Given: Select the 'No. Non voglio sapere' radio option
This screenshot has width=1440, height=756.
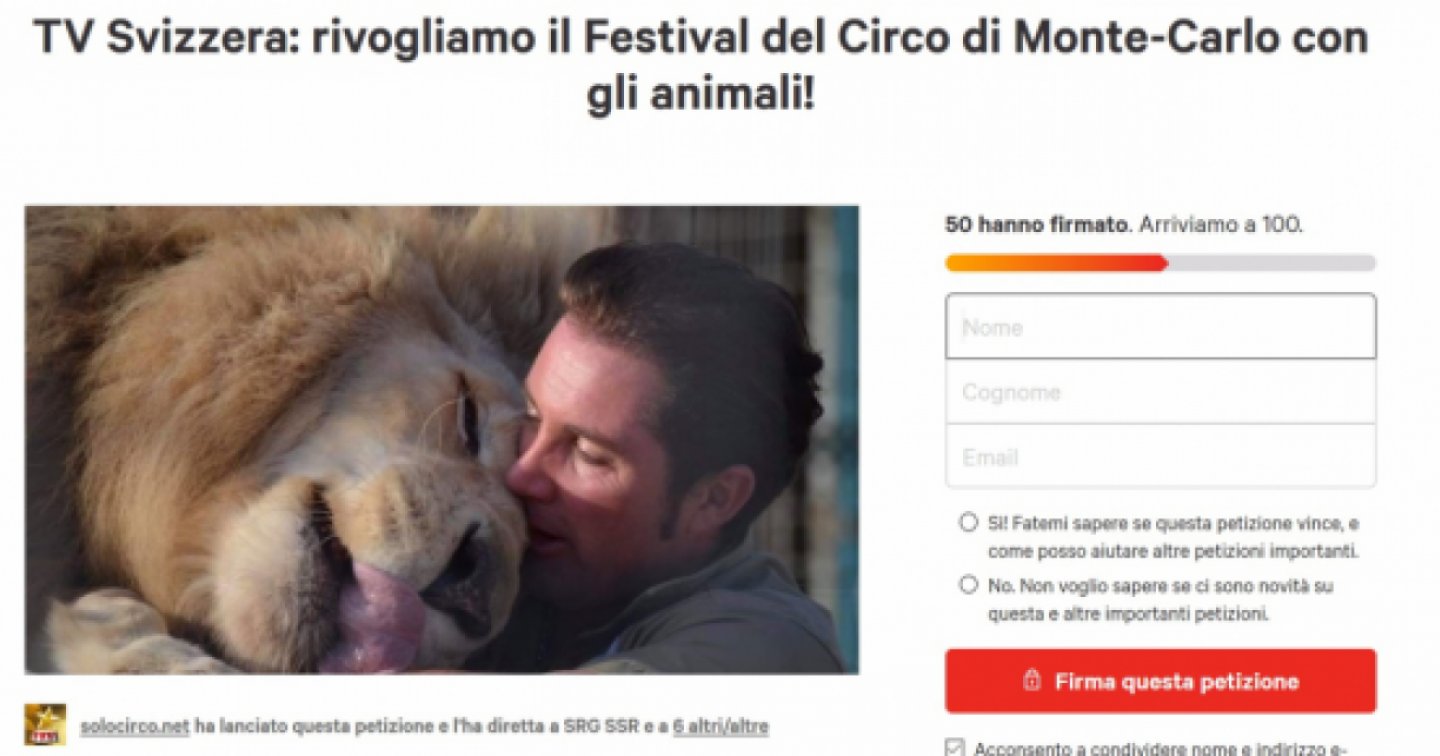Looking at the screenshot, I should (967, 585).
